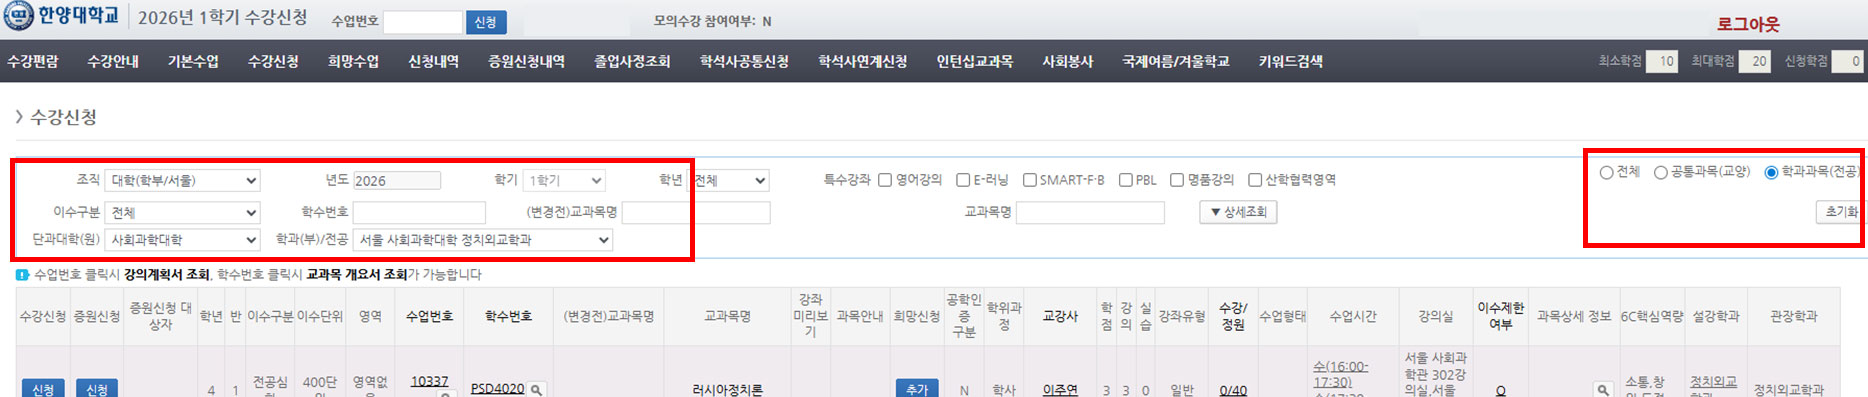
Task: Select the 전체 radio button
Action: [x=1606, y=173]
